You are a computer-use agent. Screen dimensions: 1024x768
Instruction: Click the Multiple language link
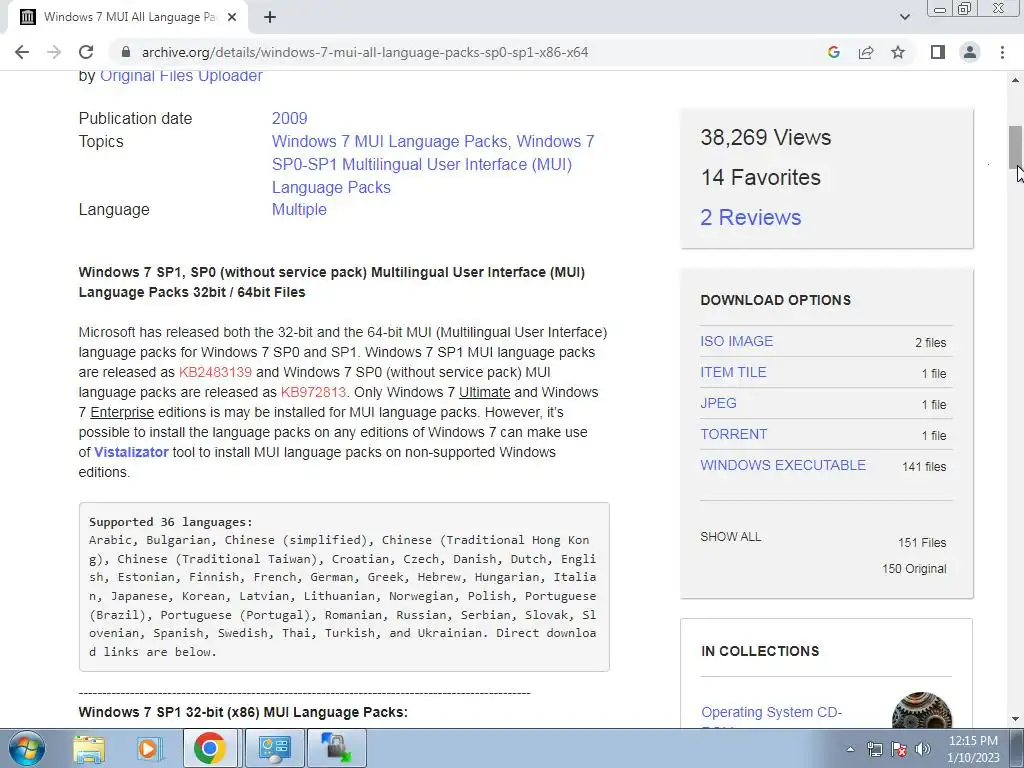[x=299, y=210]
